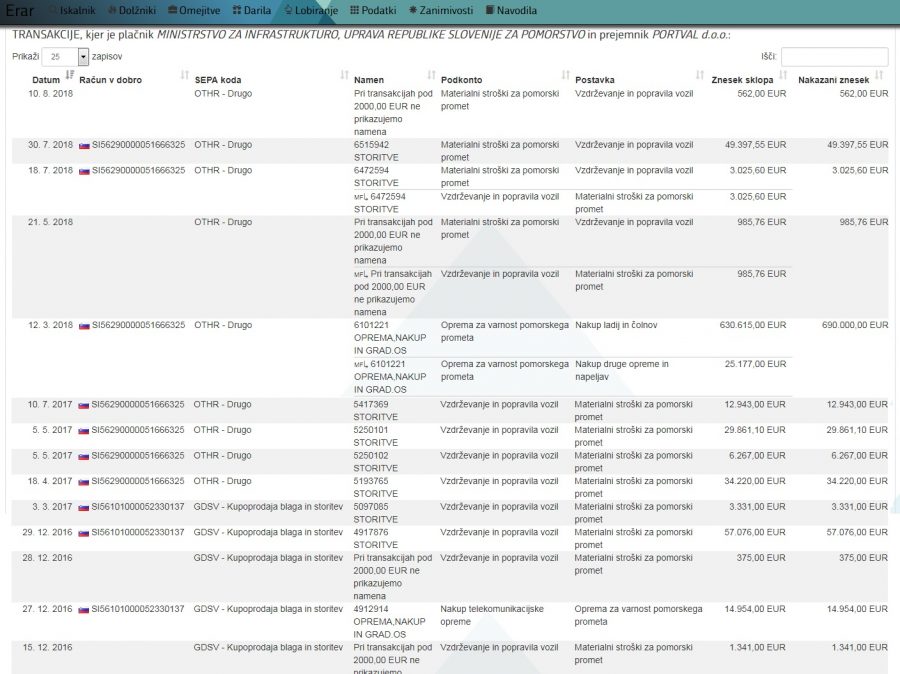
Task: Click the Slovenian flag in the 10. 7. 2017 row
Action: (84, 405)
